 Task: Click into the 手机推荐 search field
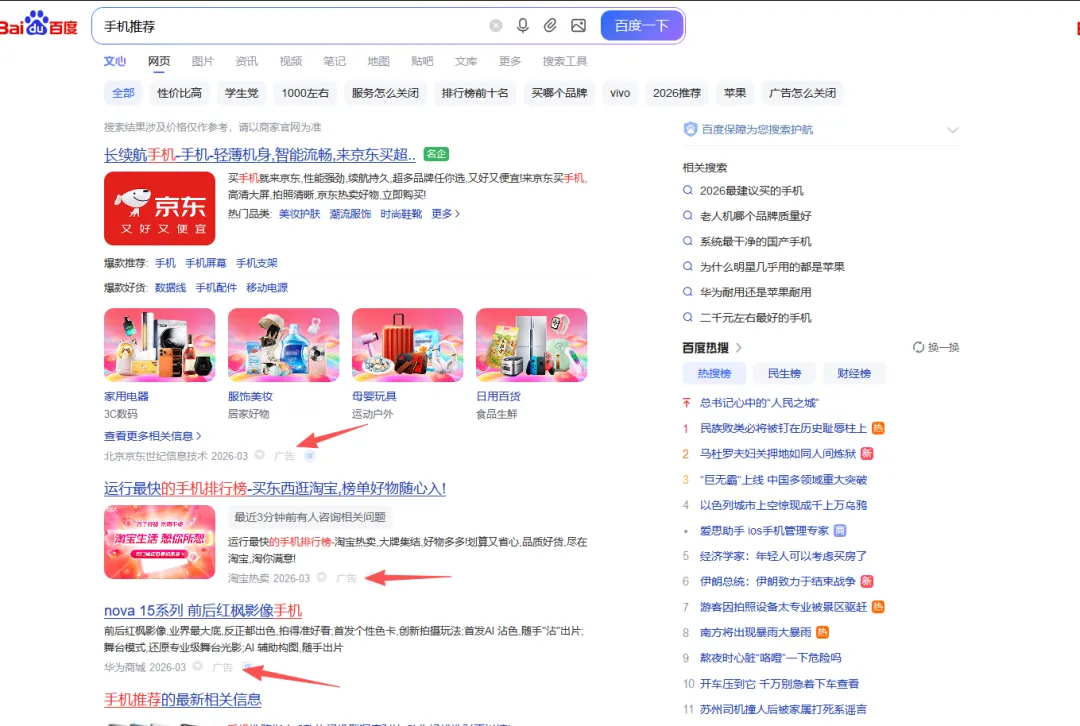289,26
